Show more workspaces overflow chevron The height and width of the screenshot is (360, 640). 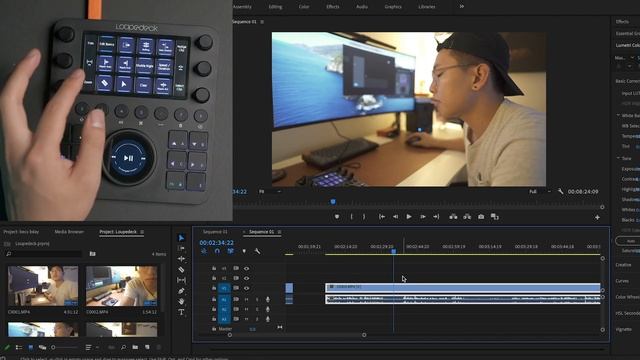coord(462,7)
